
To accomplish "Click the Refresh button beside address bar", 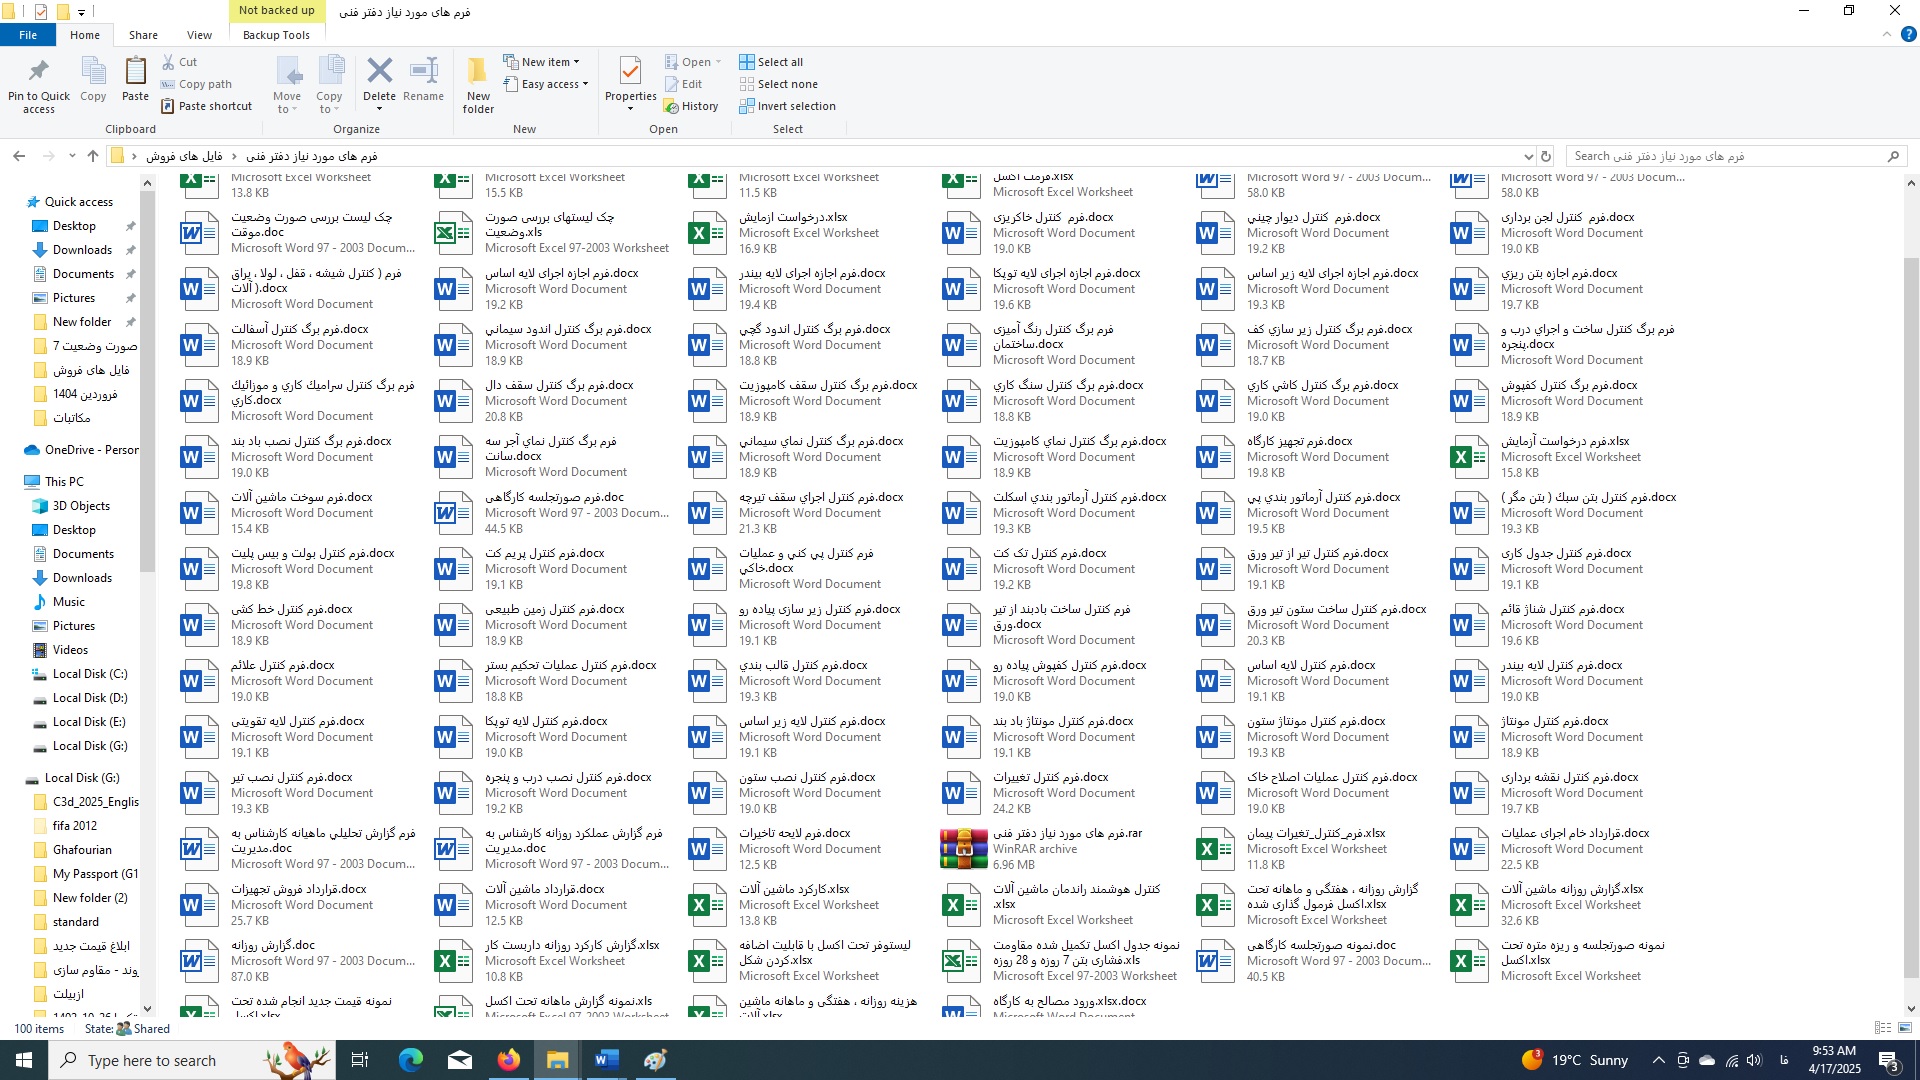I will tap(1546, 157).
